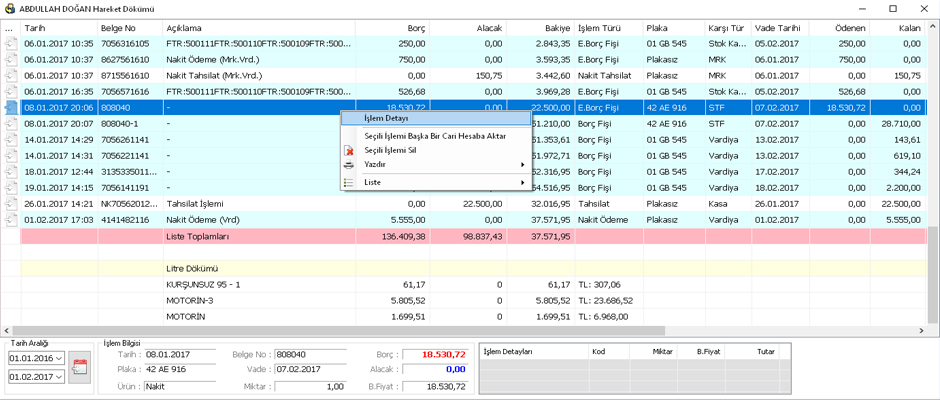Select row with Nakit Ödeme (Mrk.Vrd.)
The width and height of the screenshot is (940, 400).
click(x=465, y=59)
